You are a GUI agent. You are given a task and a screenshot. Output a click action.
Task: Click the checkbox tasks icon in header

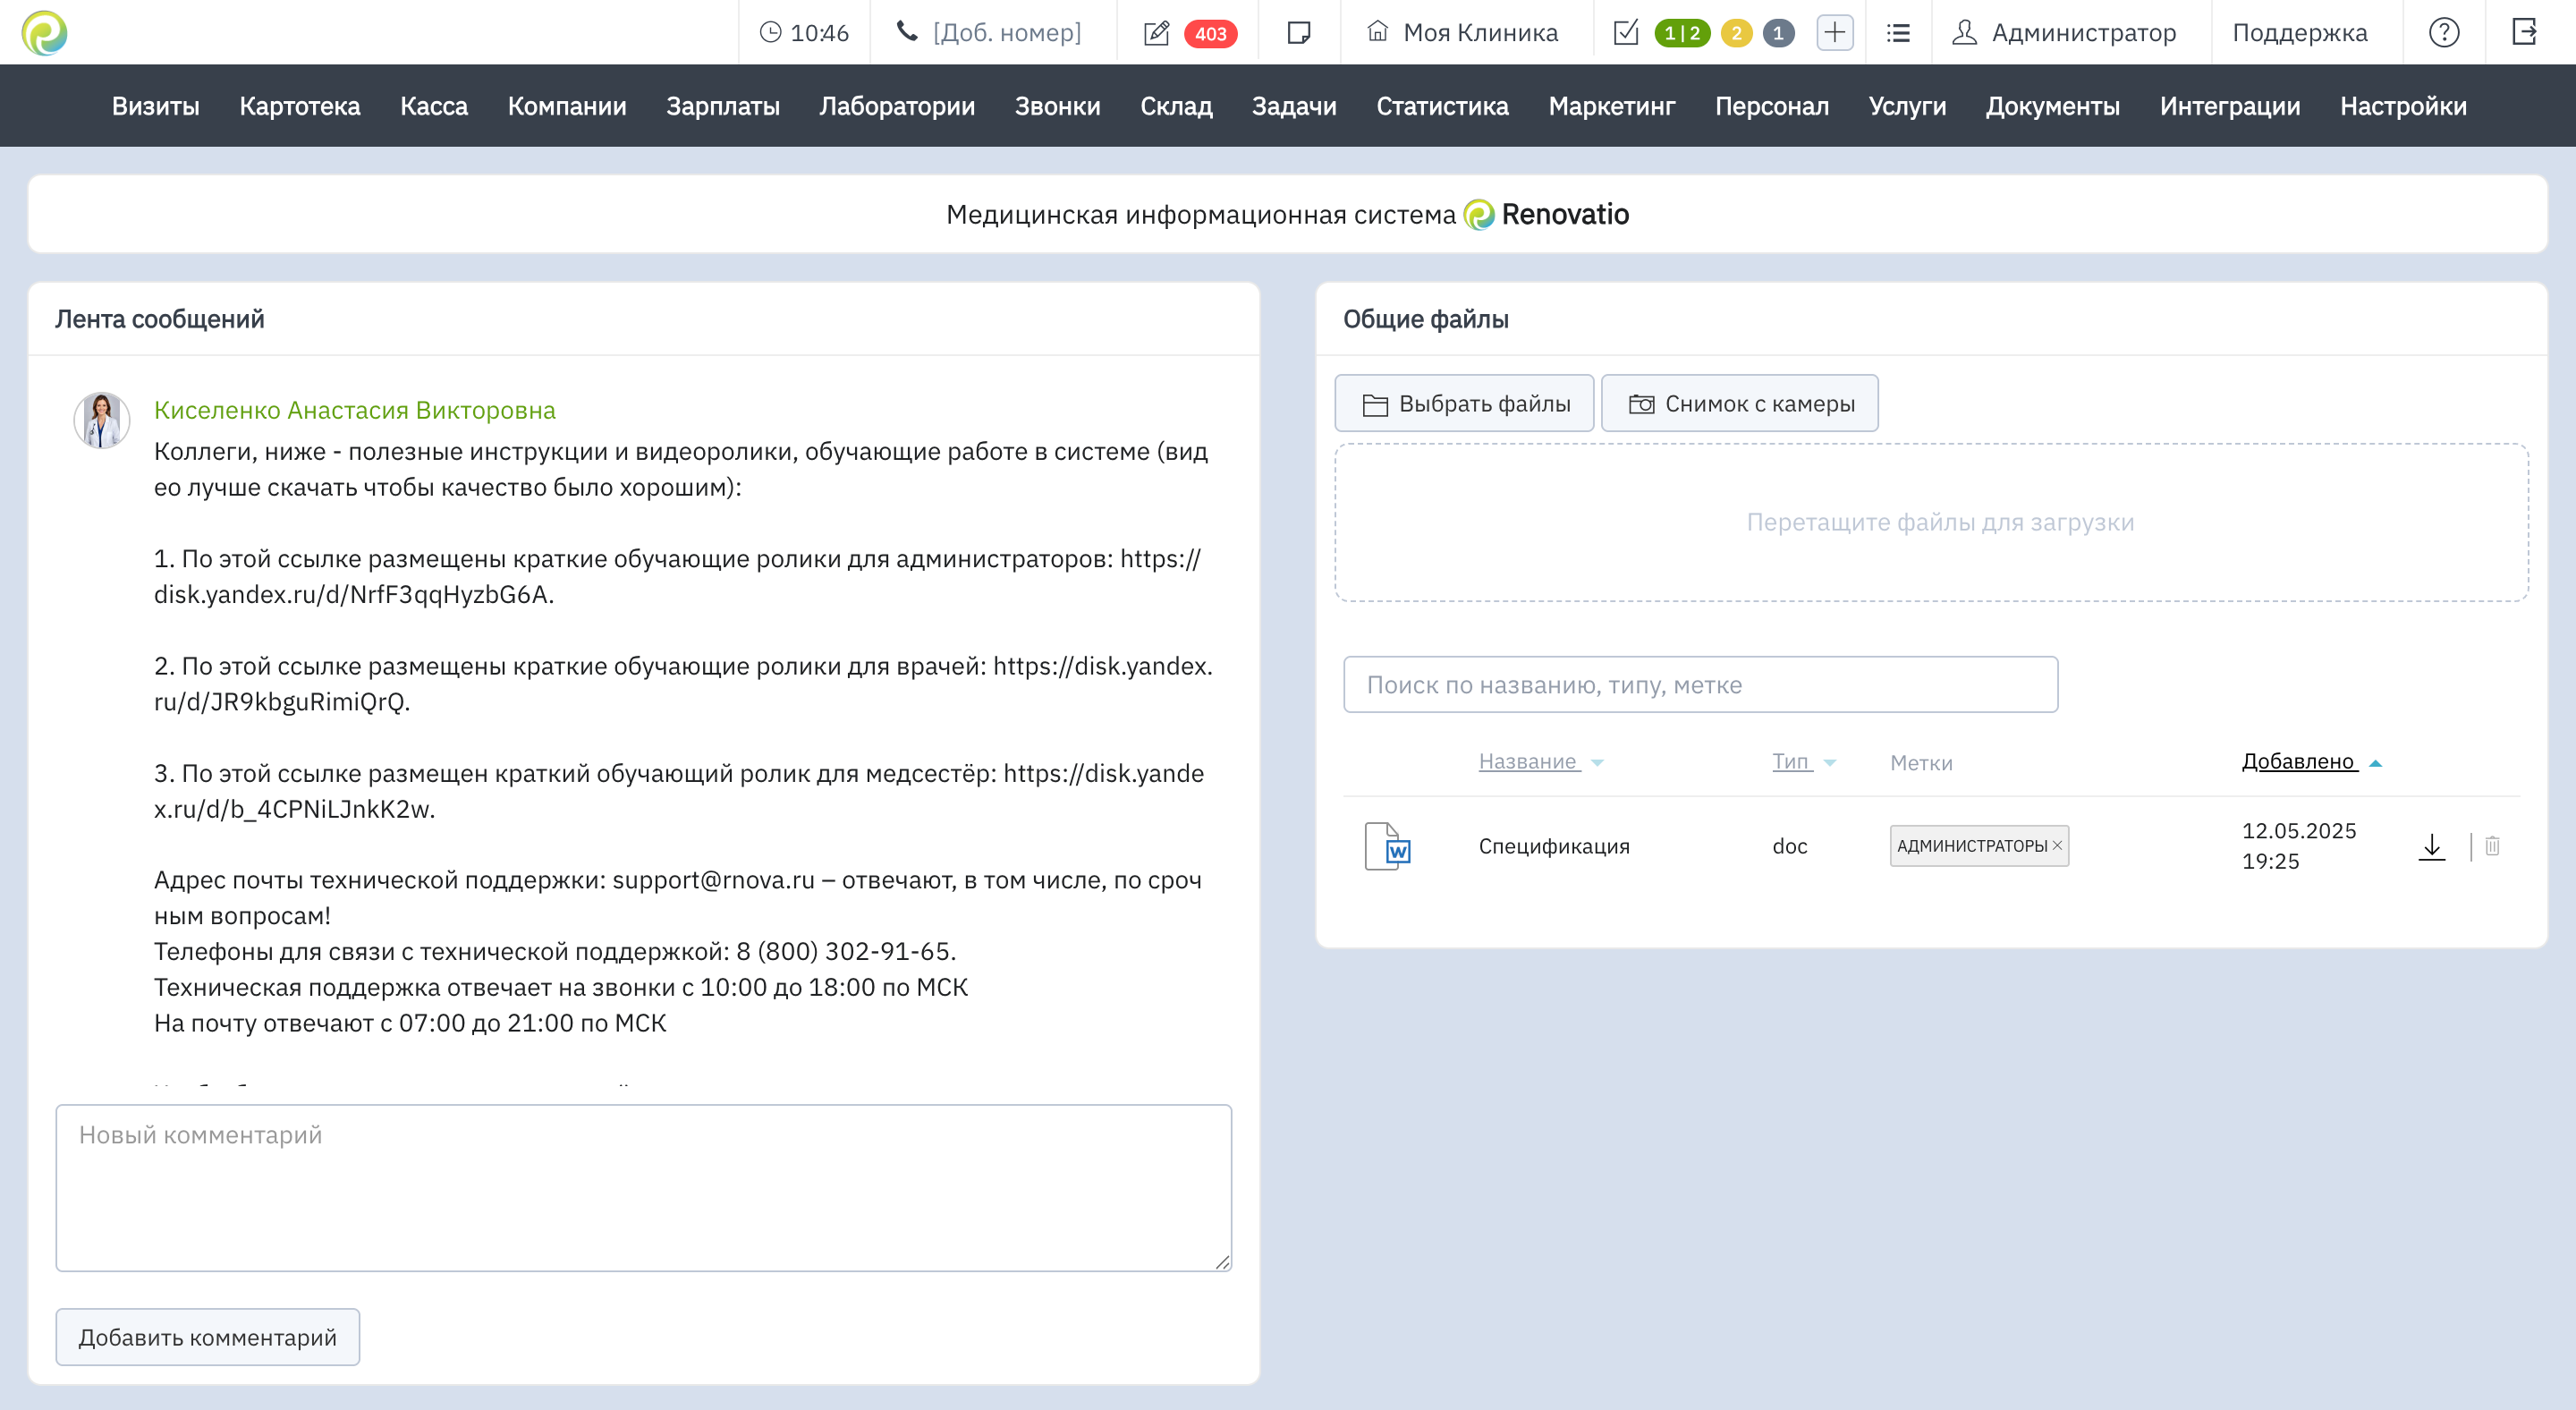(x=1626, y=33)
